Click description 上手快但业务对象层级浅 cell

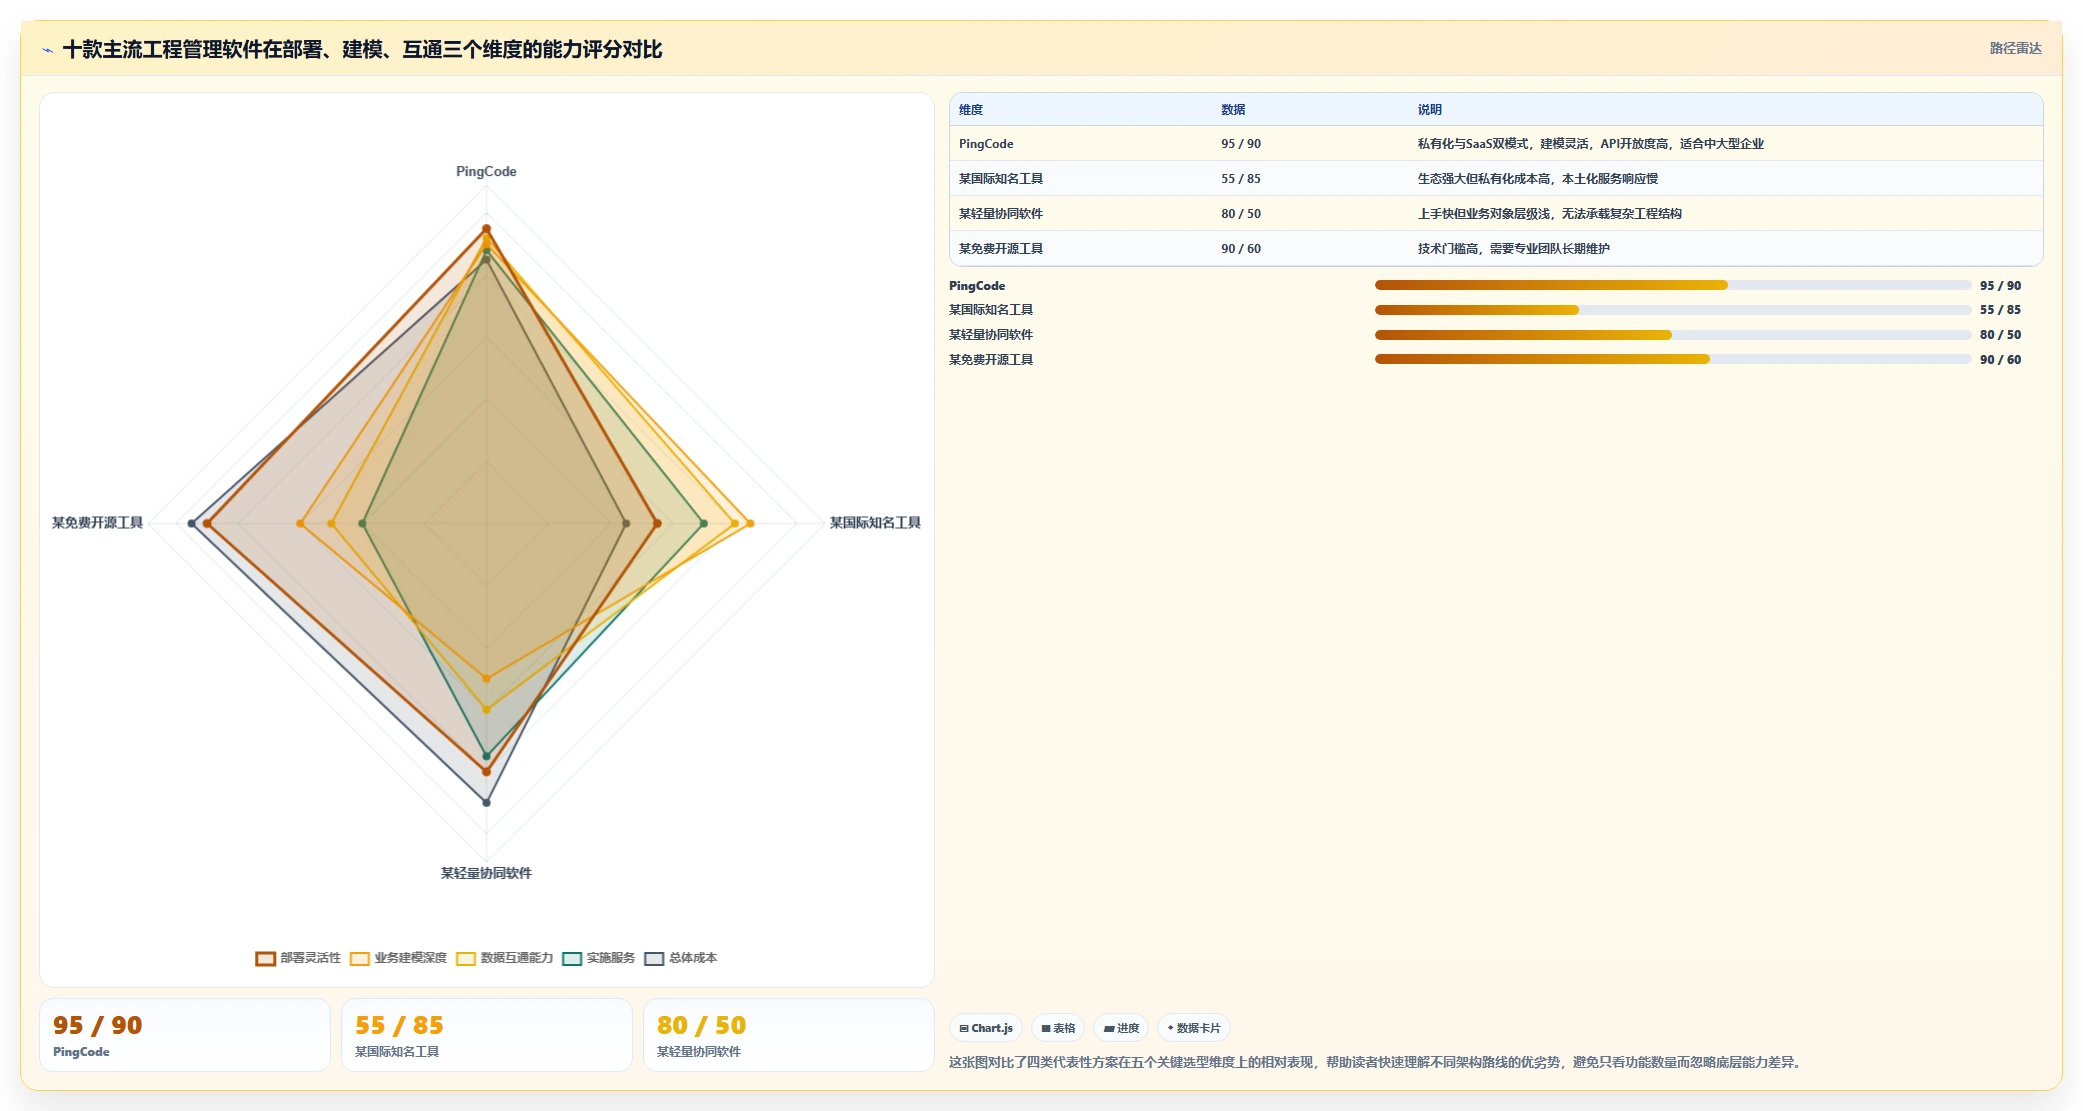(x=1550, y=214)
